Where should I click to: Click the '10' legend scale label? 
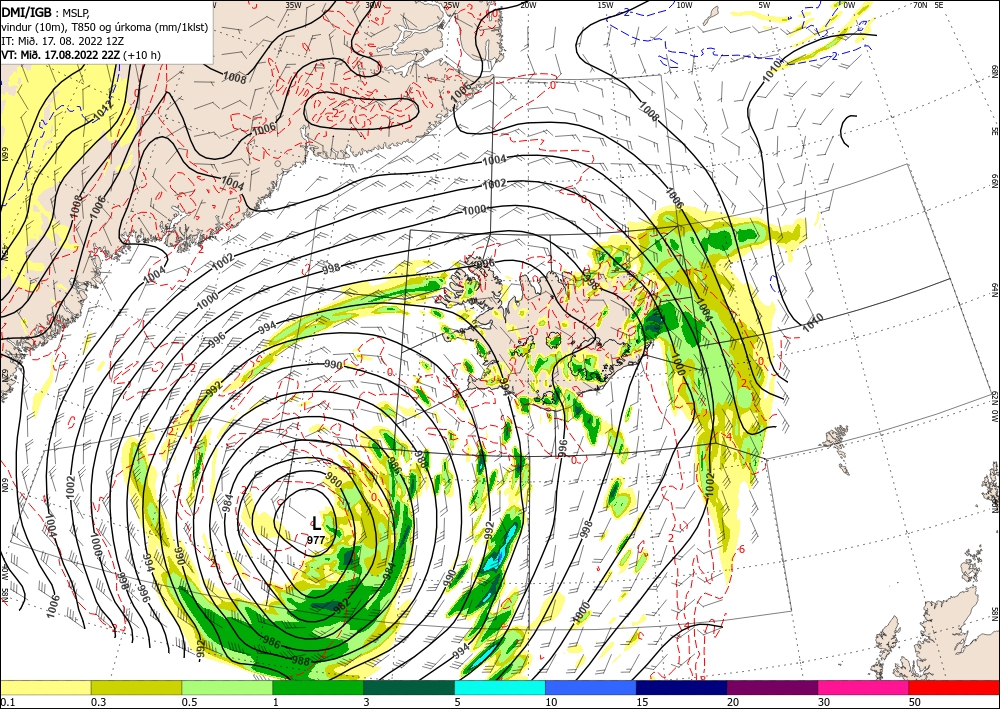551,702
